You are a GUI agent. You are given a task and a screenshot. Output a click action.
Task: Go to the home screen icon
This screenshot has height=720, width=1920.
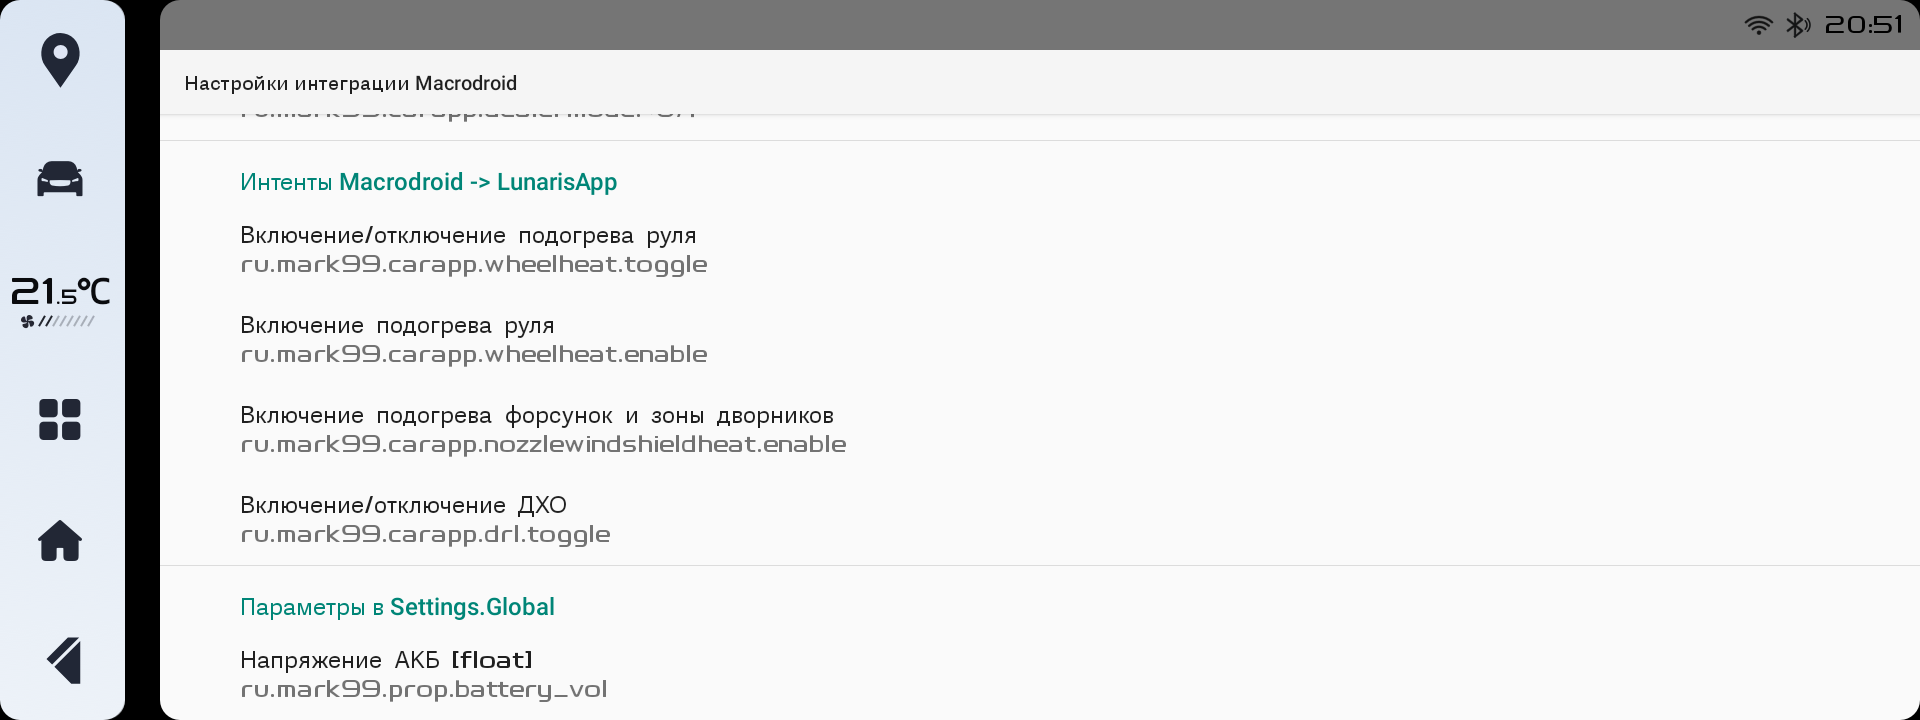[x=60, y=541]
